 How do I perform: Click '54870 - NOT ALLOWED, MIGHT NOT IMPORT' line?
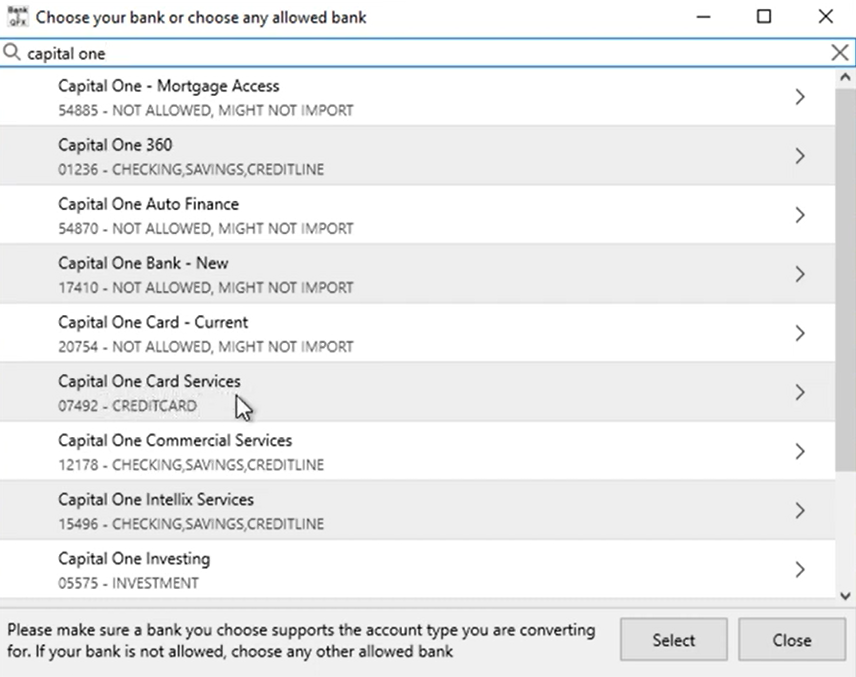pyautogui.click(x=206, y=228)
